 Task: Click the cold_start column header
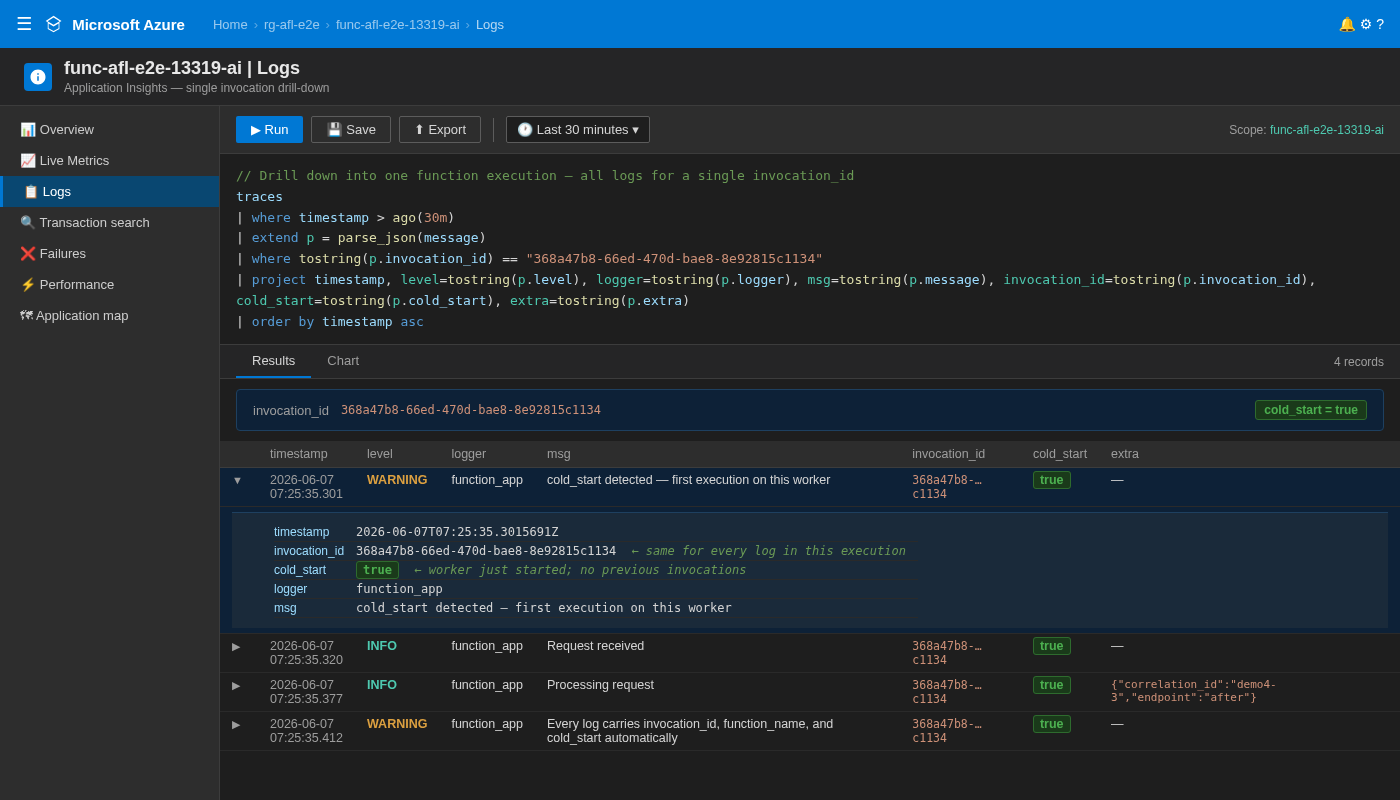coord(1060,454)
